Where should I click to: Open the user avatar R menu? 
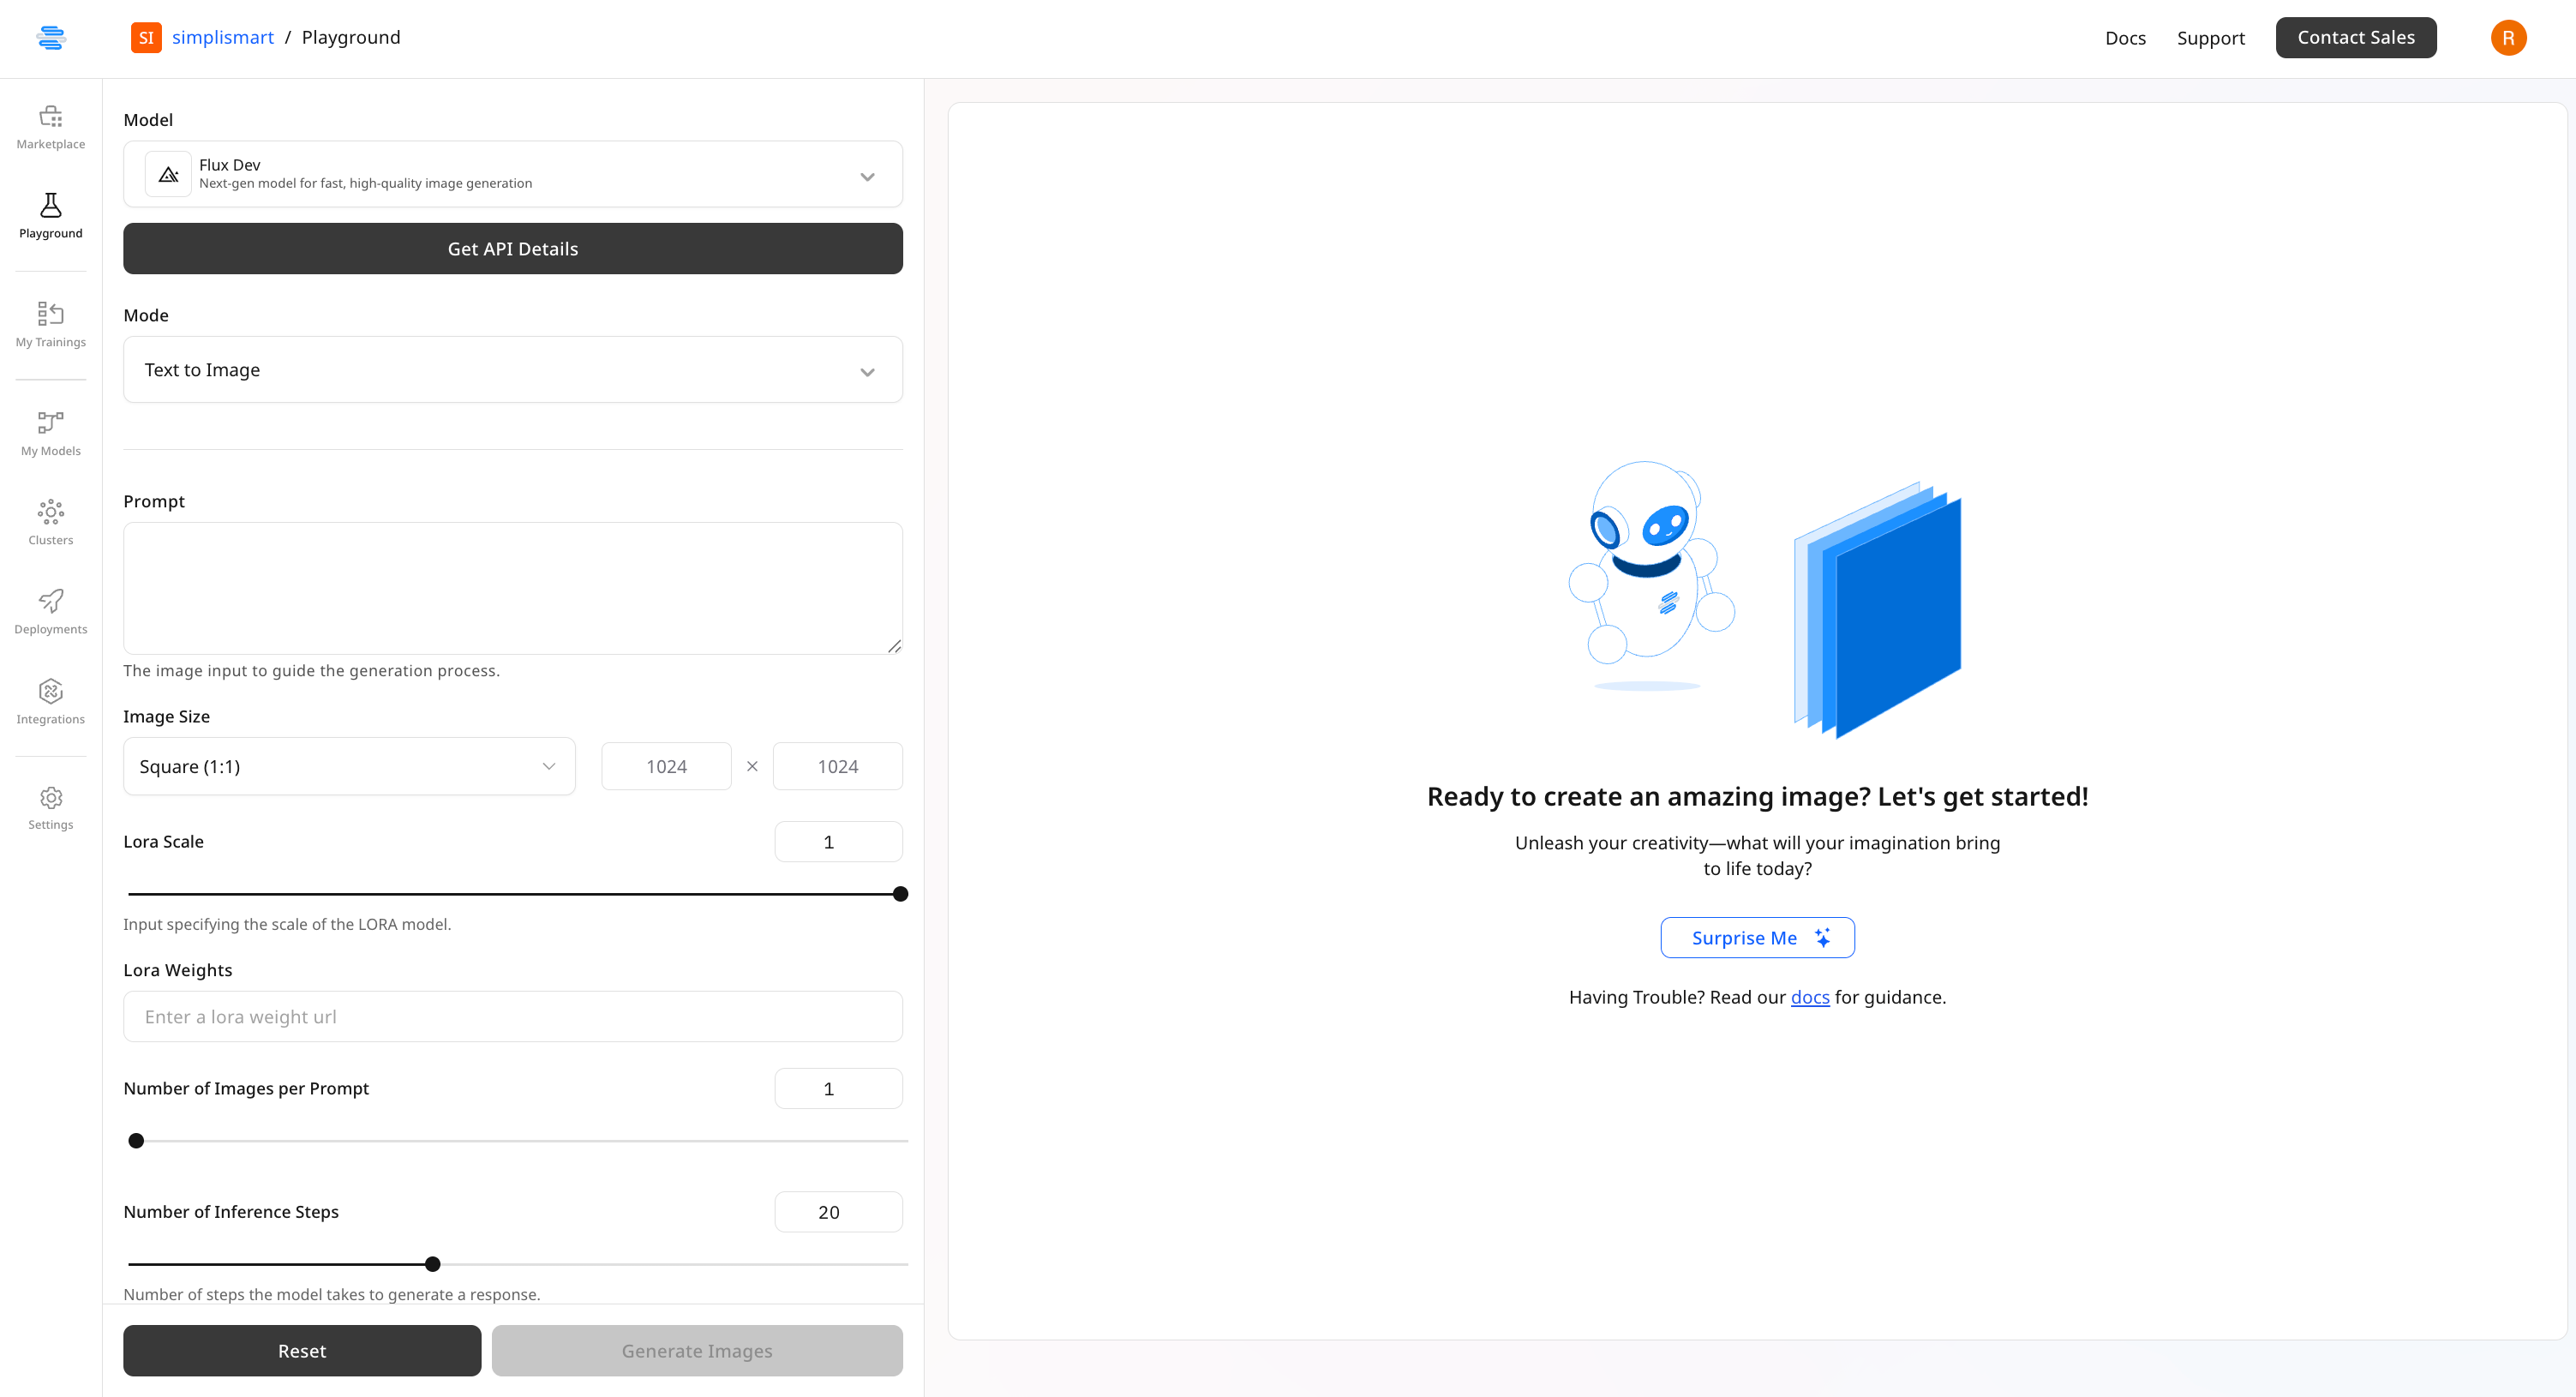[x=2507, y=38]
